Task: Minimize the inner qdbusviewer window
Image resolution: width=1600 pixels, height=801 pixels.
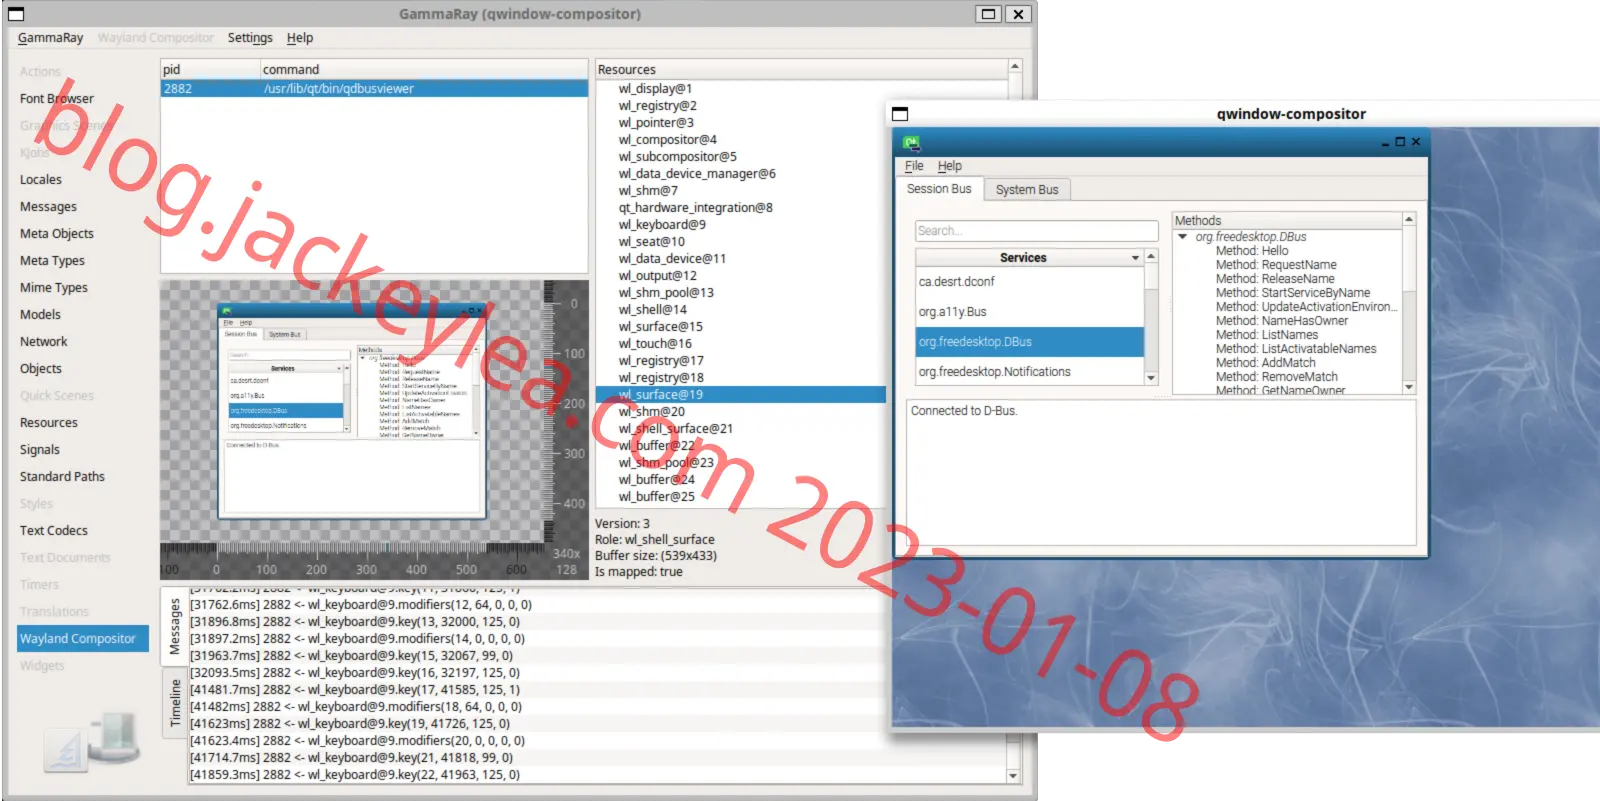Action: tap(1386, 143)
